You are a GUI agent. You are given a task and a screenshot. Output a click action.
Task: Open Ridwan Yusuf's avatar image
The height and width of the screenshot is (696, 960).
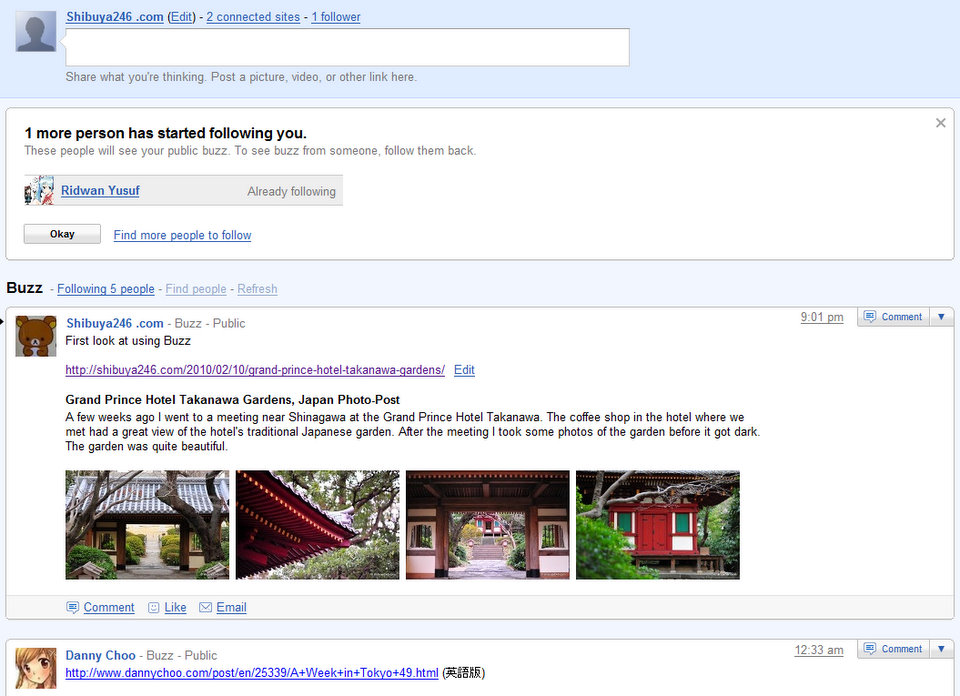pyautogui.click(x=39, y=190)
